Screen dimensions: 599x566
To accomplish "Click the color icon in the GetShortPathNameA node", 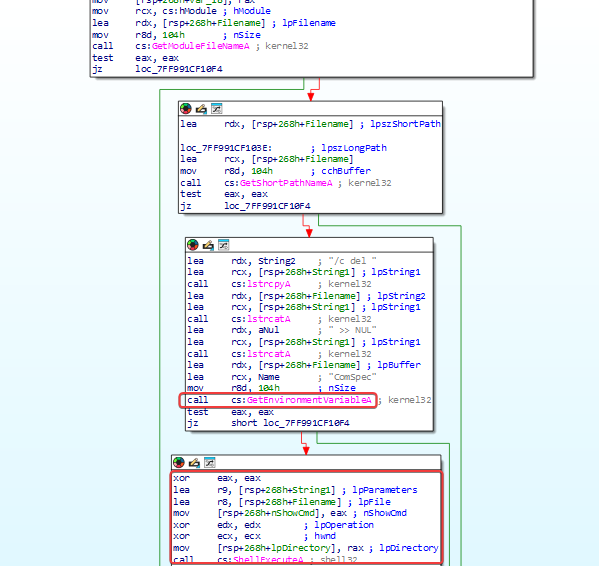I will (186, 109).
